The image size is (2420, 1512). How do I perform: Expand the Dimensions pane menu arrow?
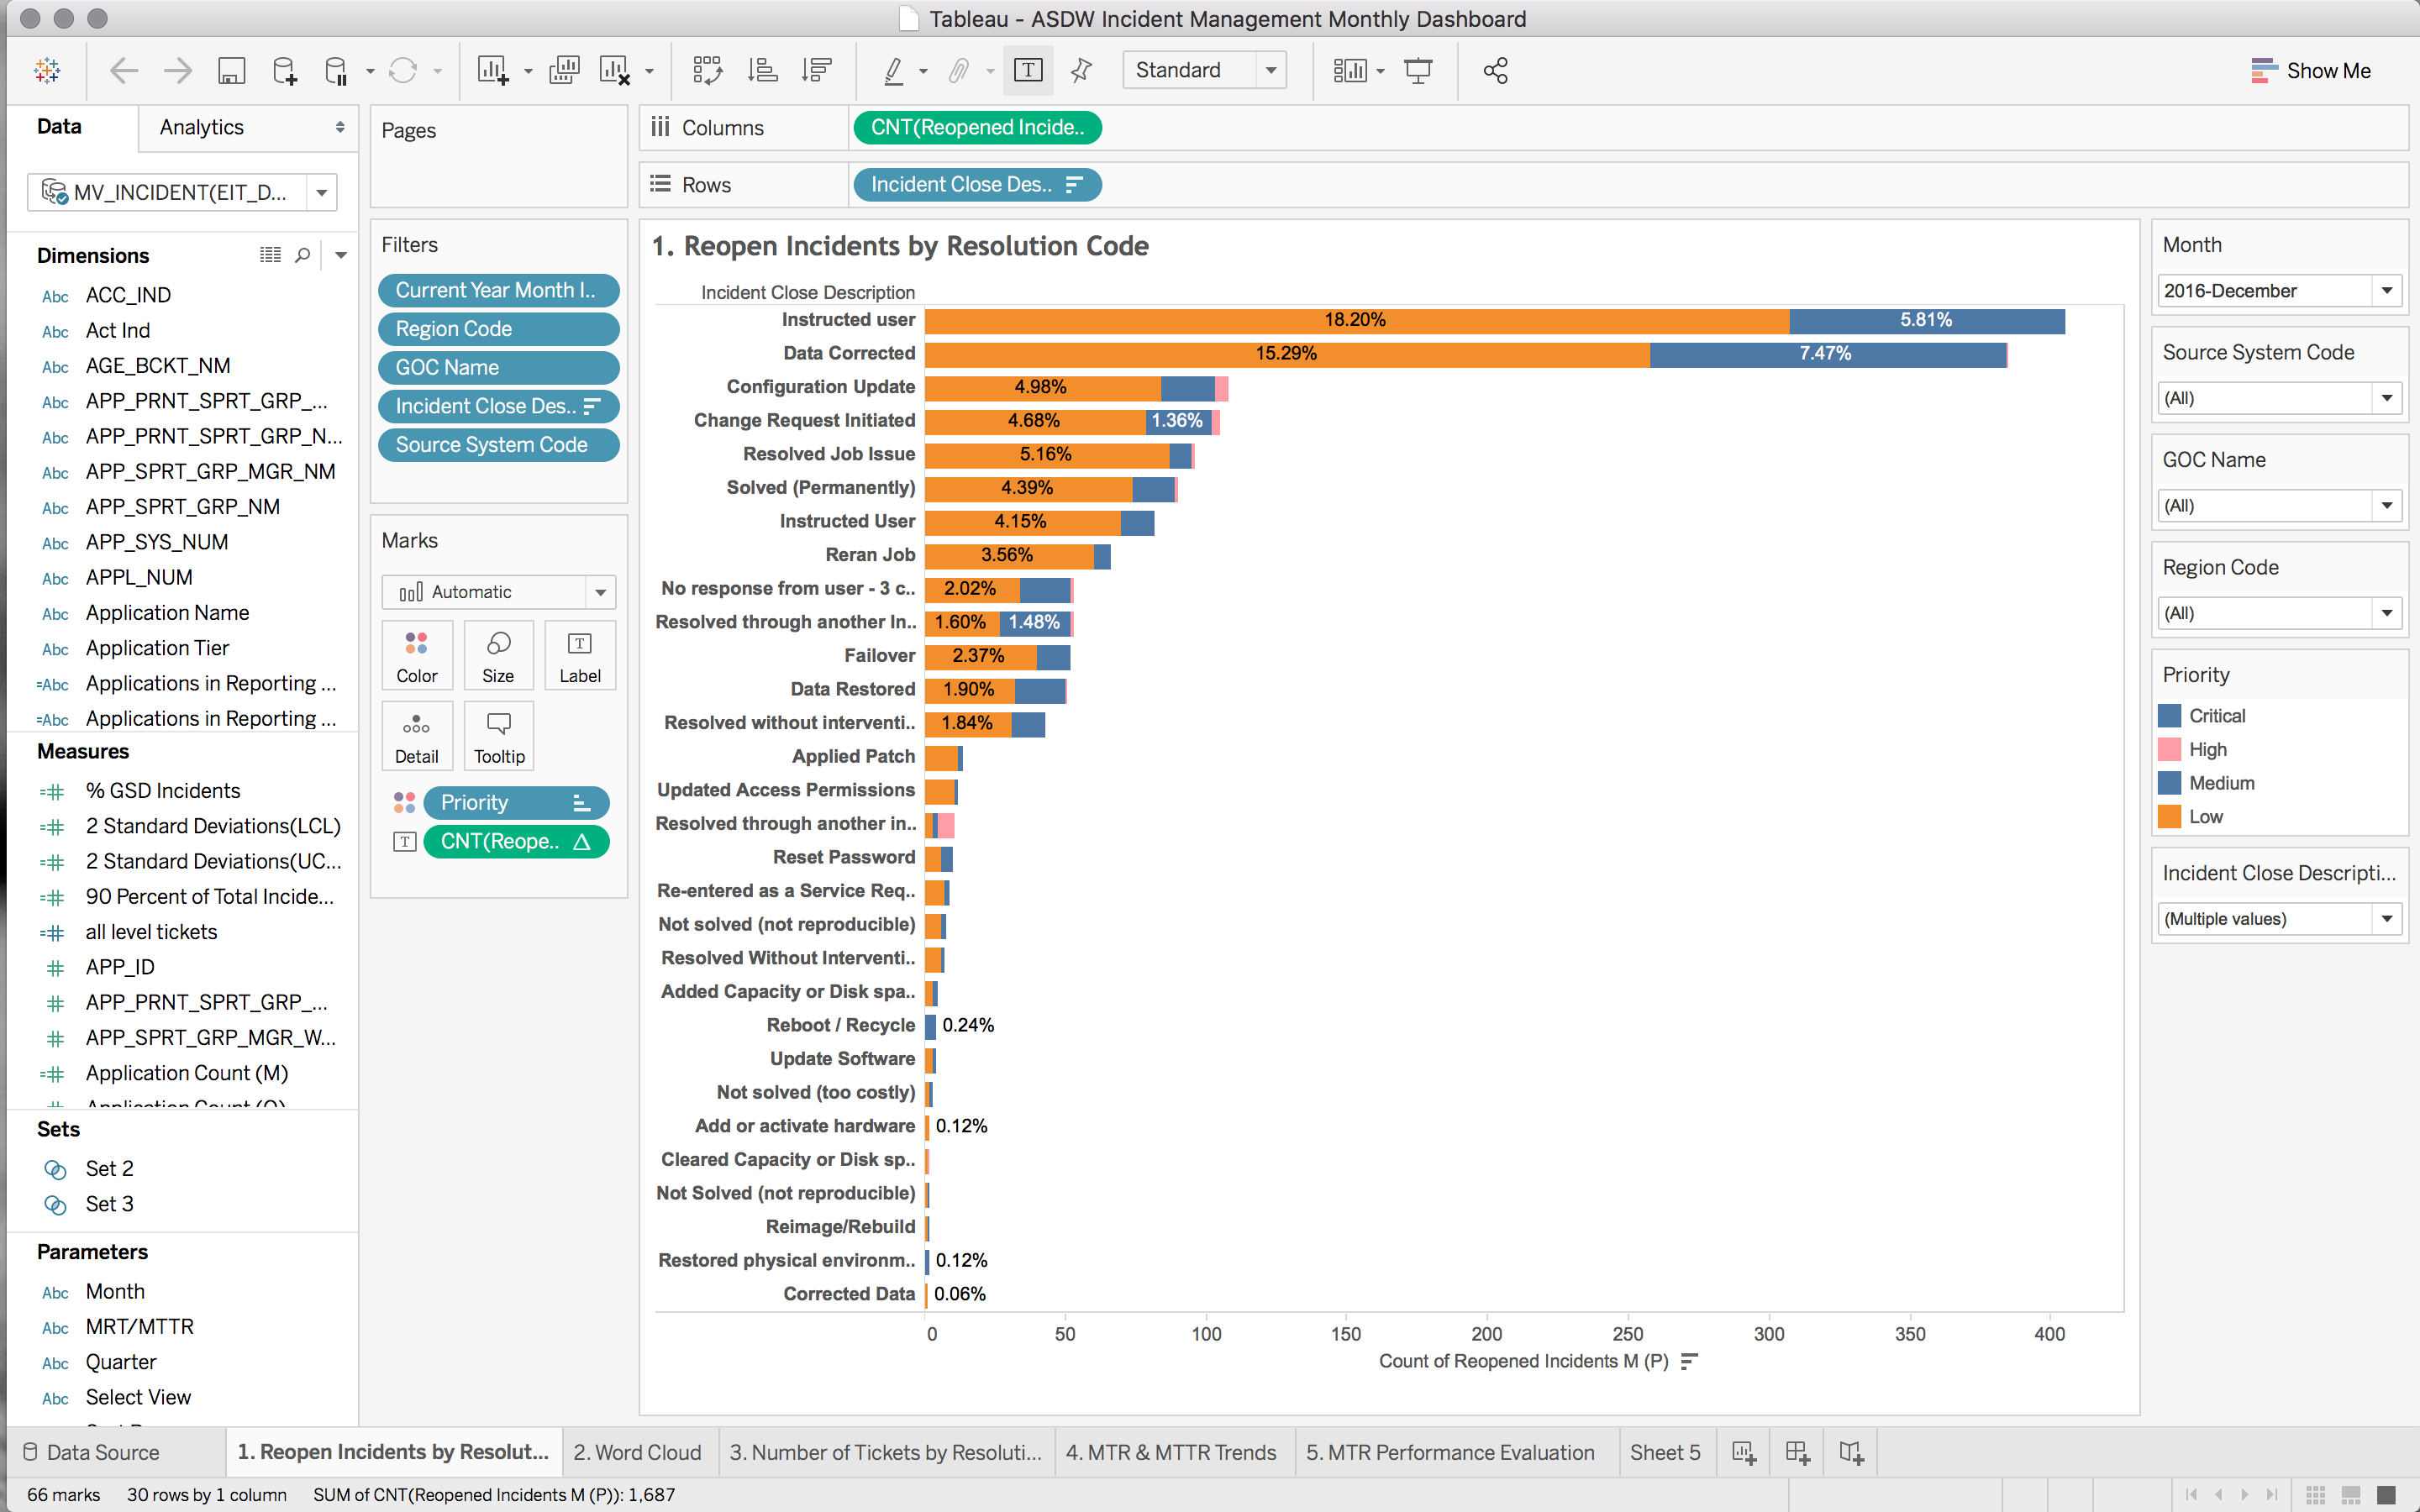tap(341, 255)
